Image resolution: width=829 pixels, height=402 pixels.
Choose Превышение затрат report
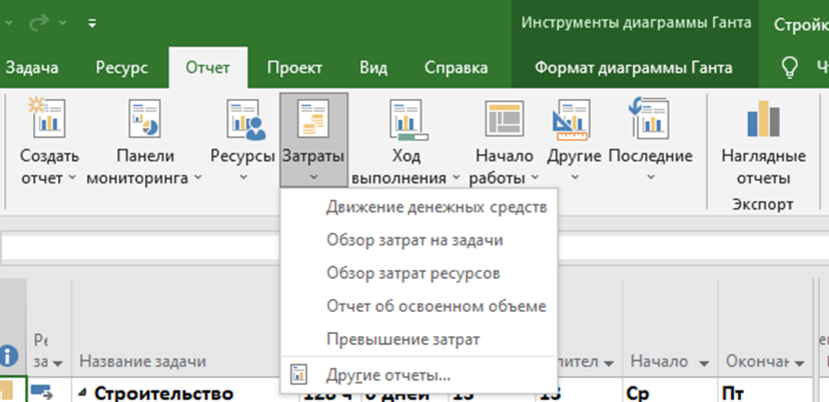pos(419,339)
